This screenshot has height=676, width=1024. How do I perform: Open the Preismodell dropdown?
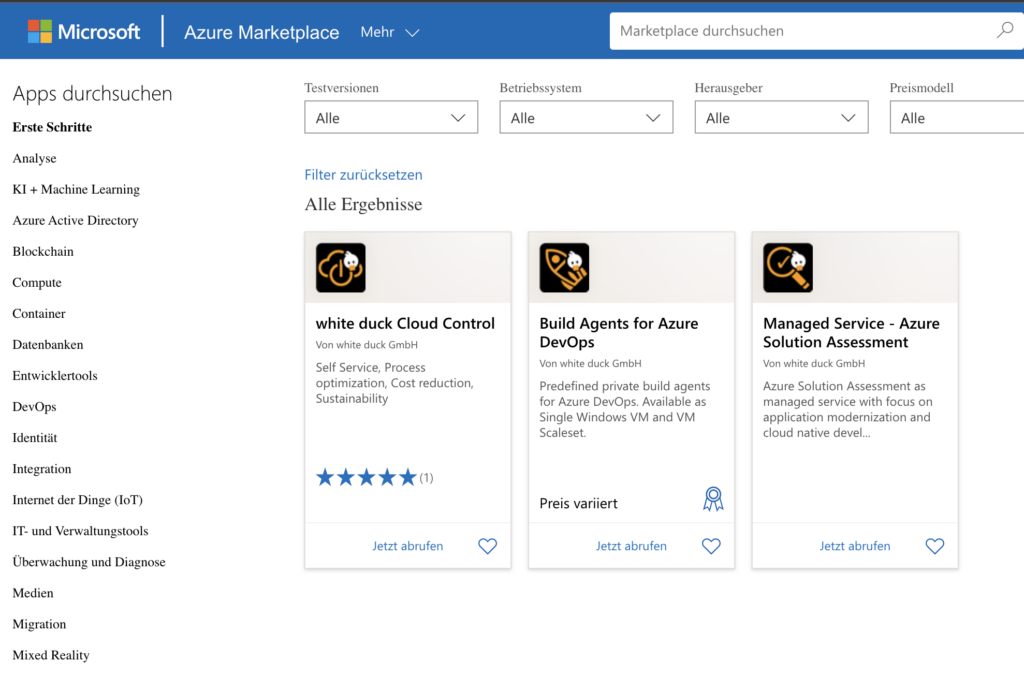(957, 118)
